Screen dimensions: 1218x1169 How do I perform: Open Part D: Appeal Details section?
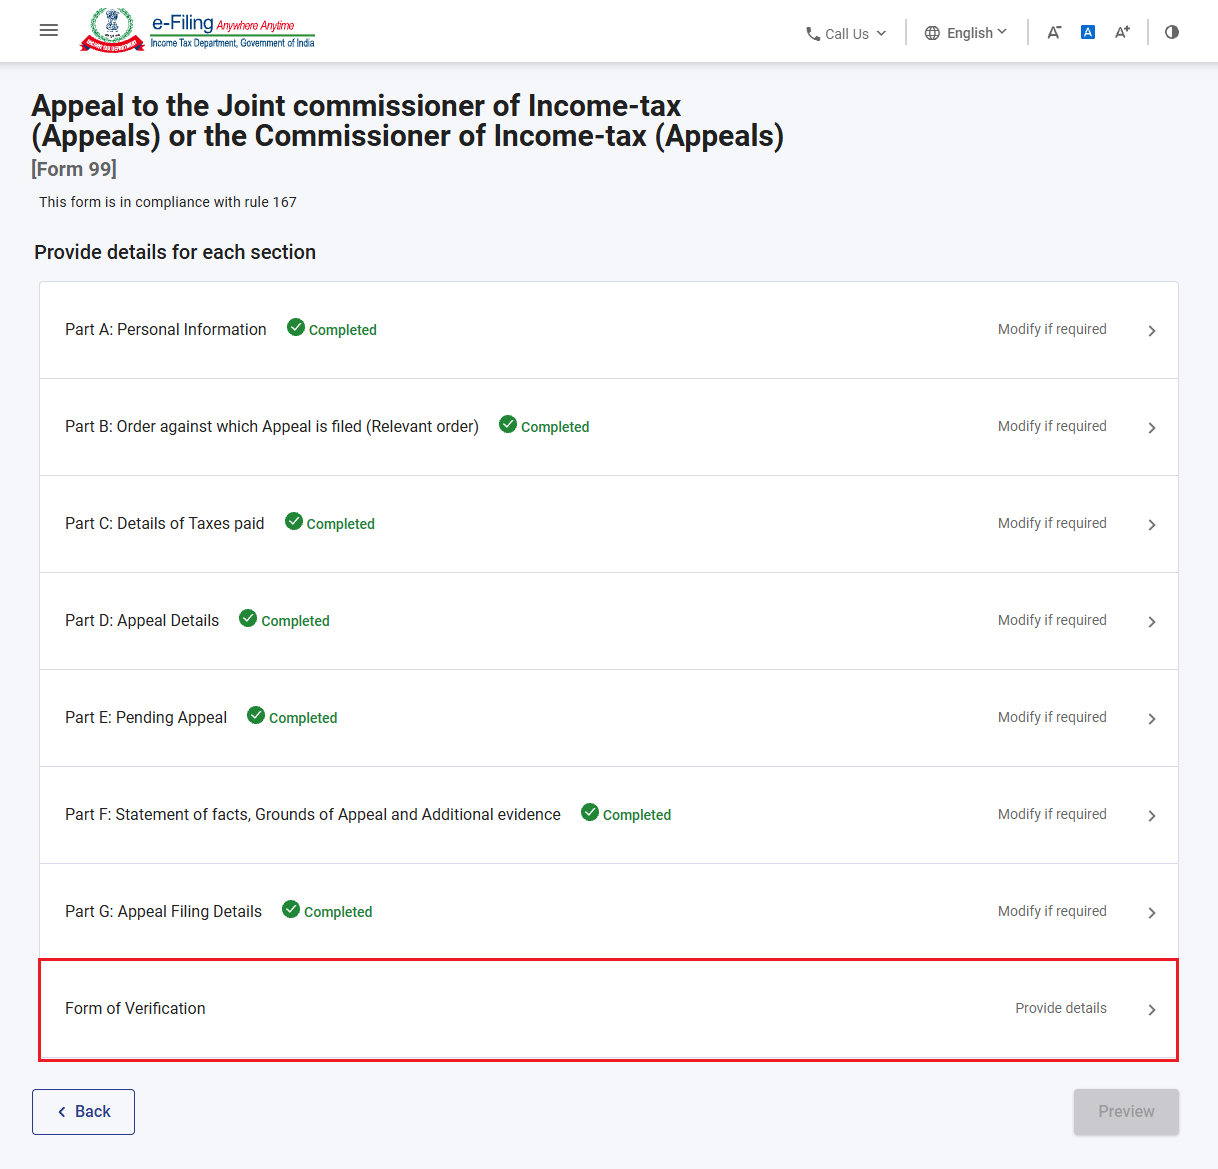click(x=609, y=621)
